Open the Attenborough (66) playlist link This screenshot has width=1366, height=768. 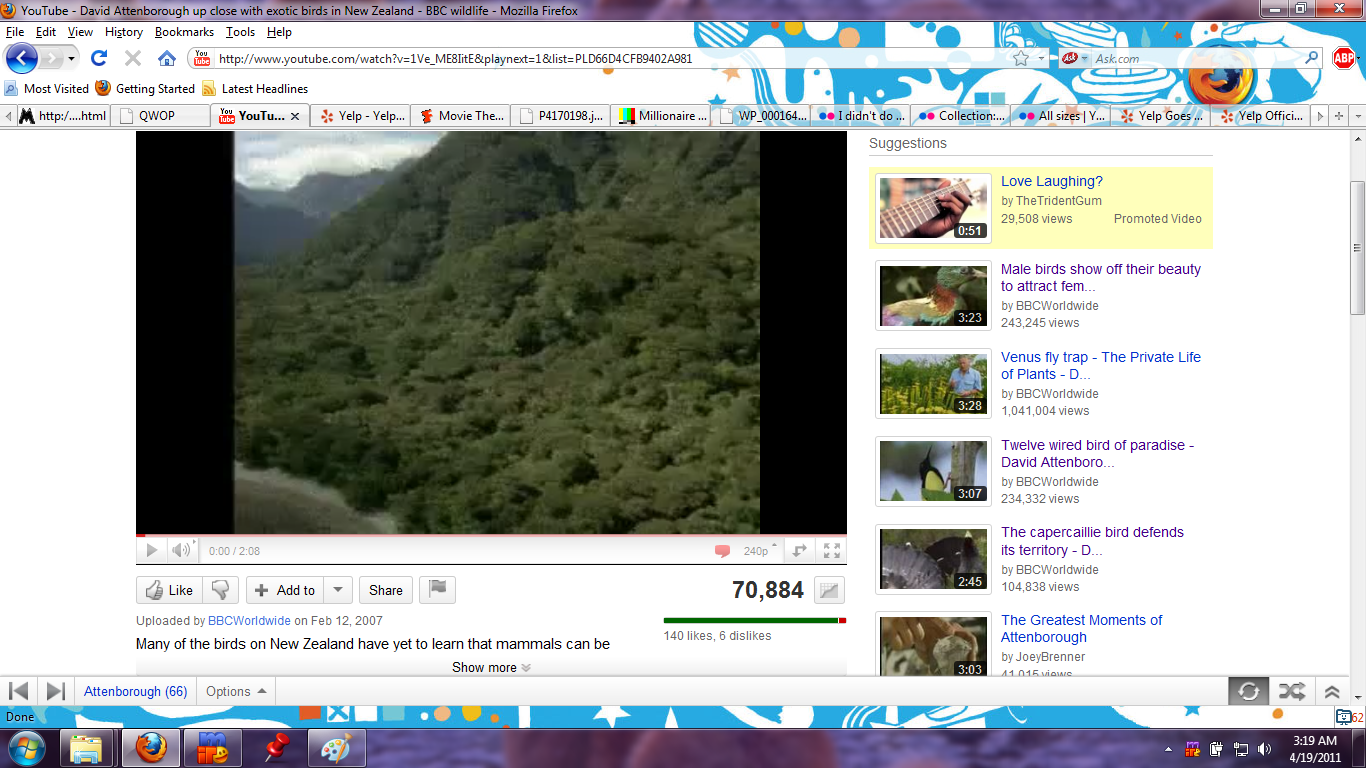pyautogui.click(x=136, y=691)
